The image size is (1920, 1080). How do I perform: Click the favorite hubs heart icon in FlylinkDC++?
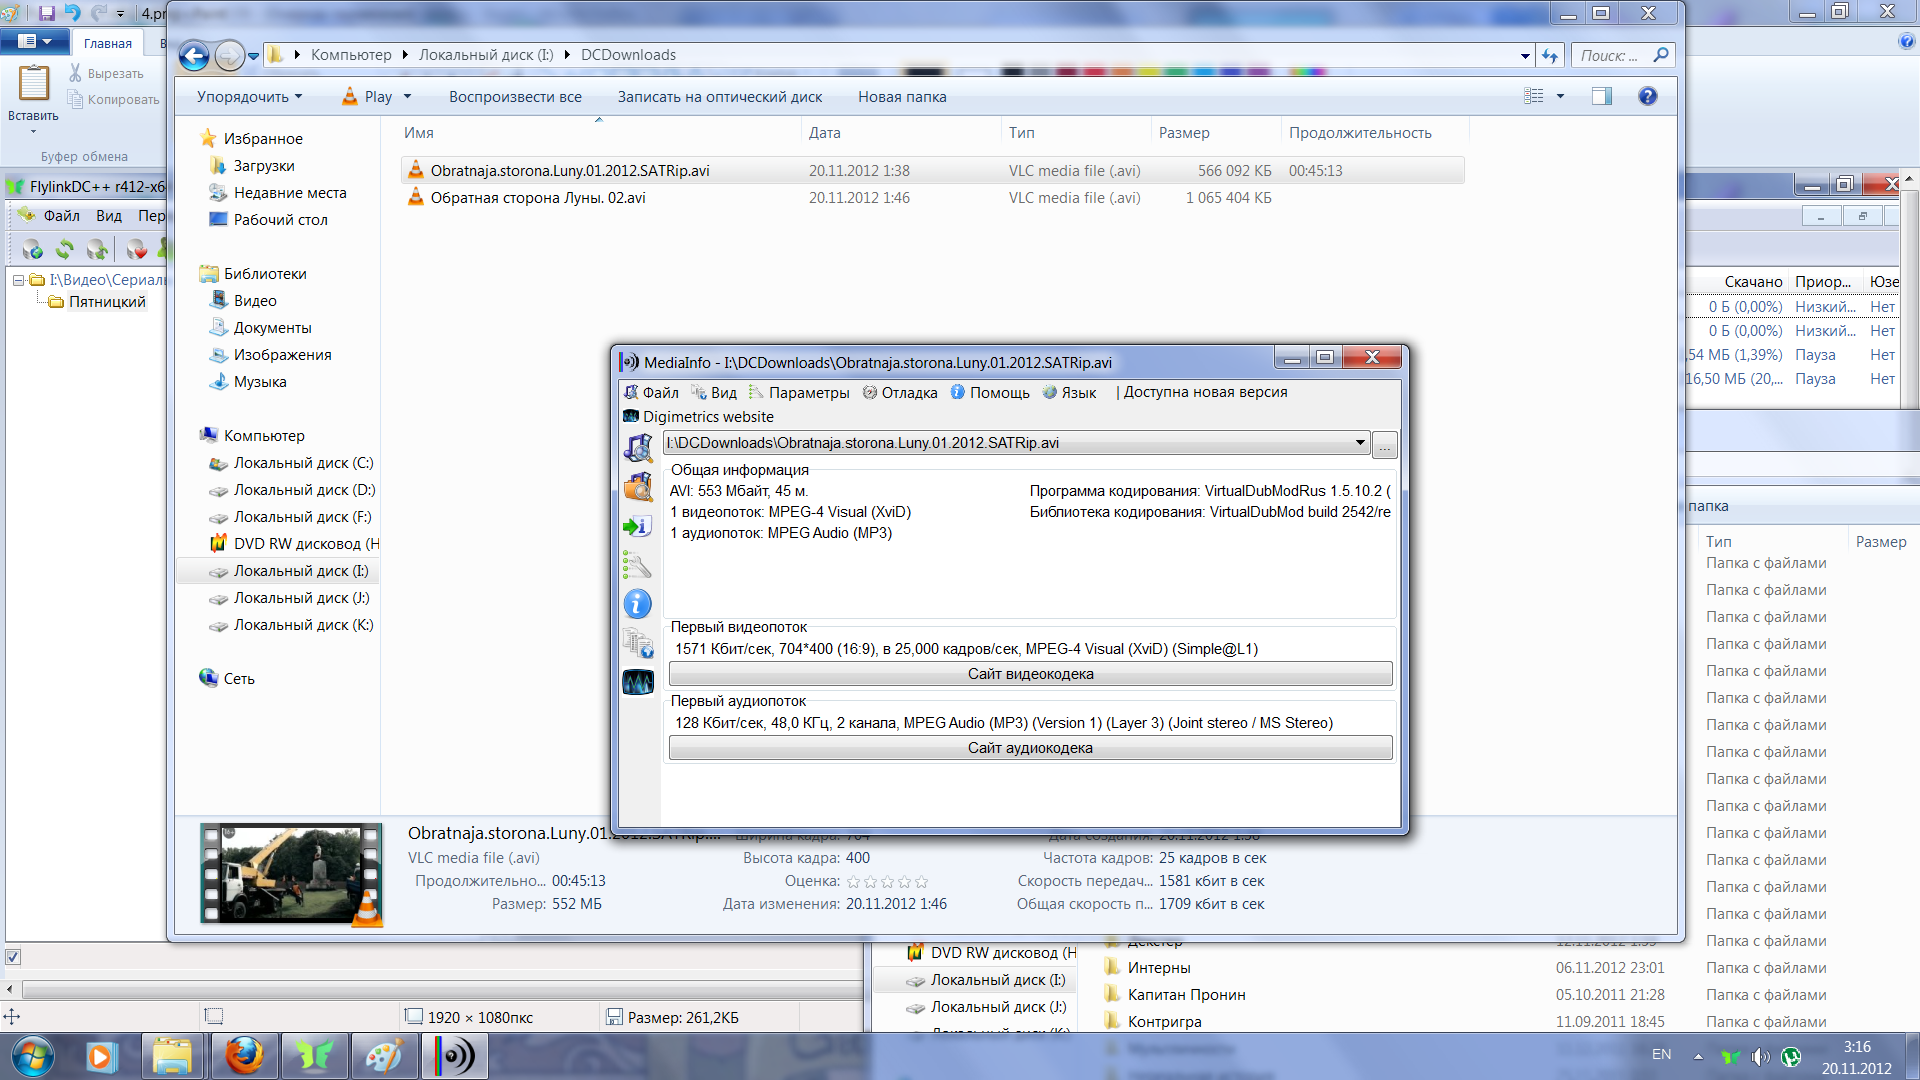pyautogui.click(x=137, y=249)
